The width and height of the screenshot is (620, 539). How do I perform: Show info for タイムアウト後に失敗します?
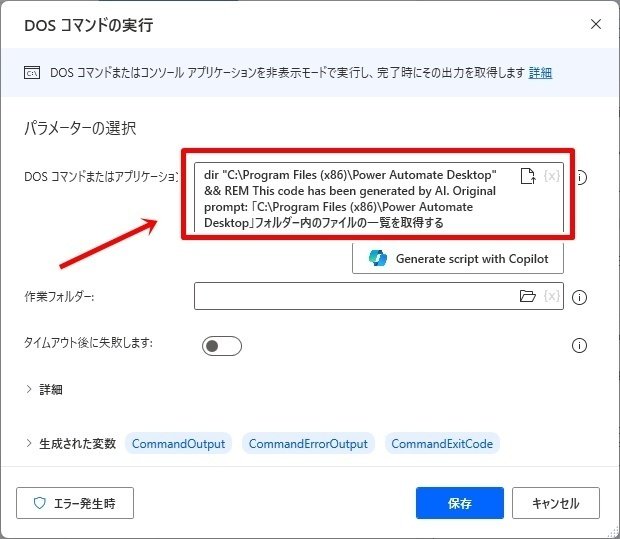tap(579, 346)
